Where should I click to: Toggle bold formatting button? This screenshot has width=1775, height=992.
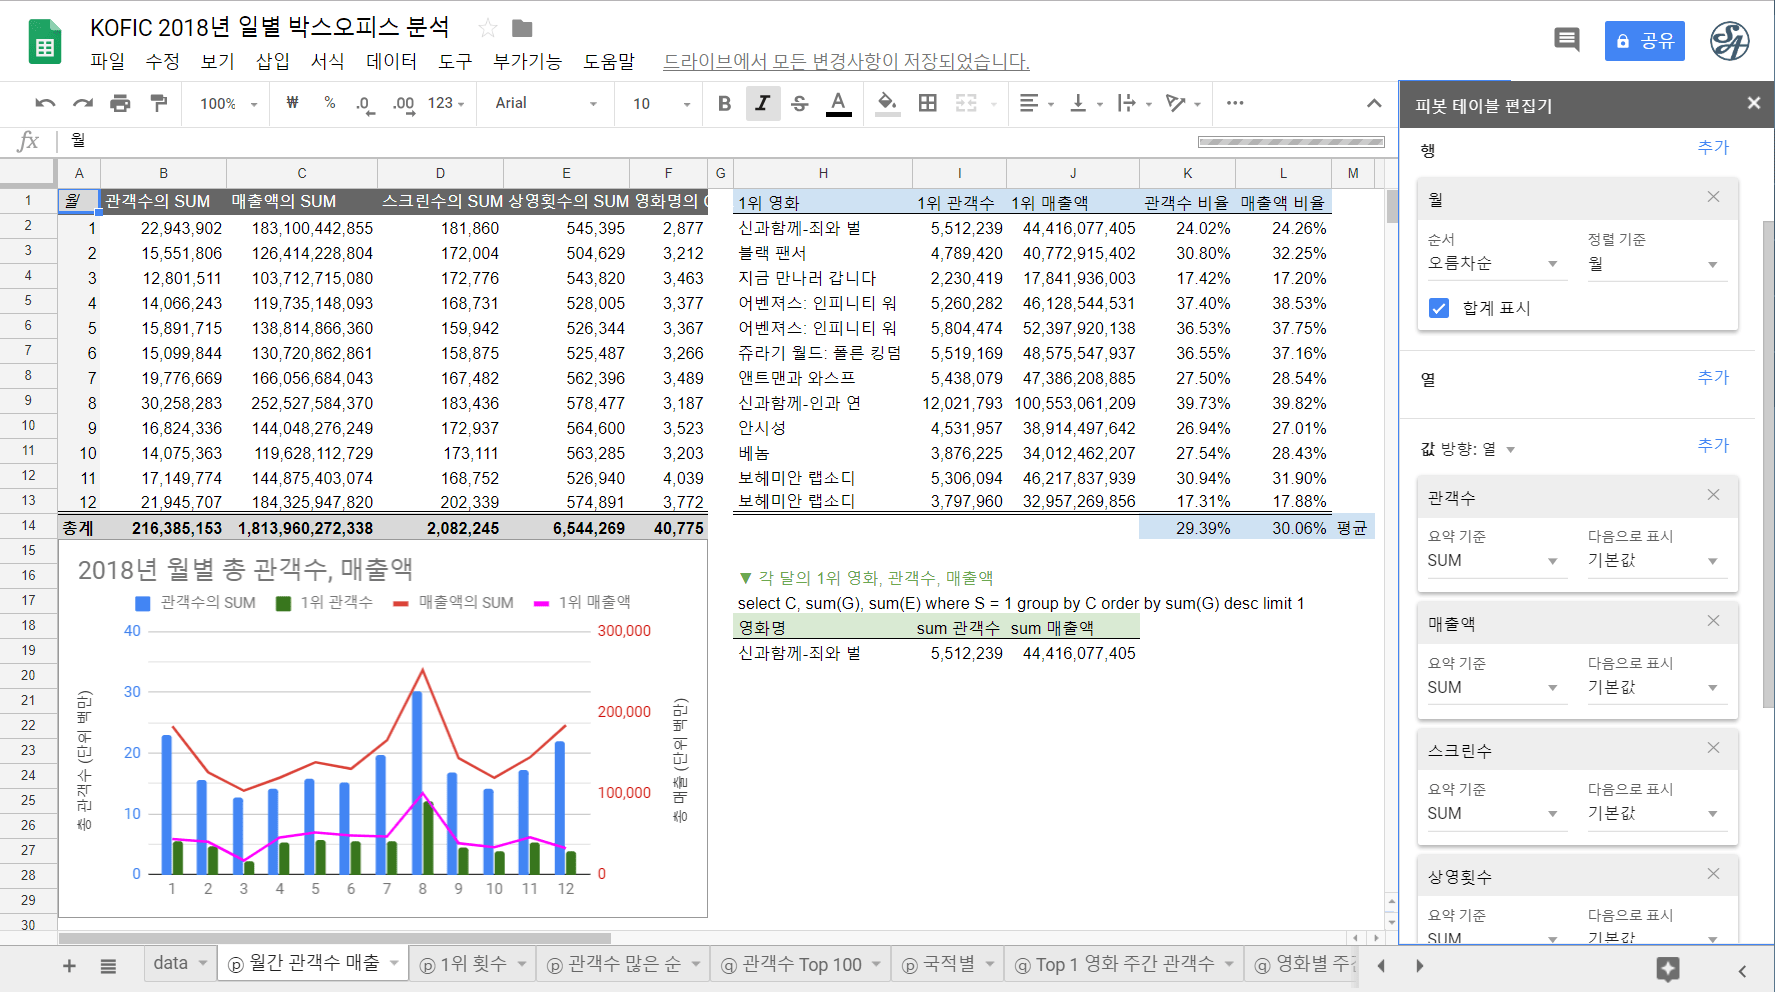pos(724,103)
